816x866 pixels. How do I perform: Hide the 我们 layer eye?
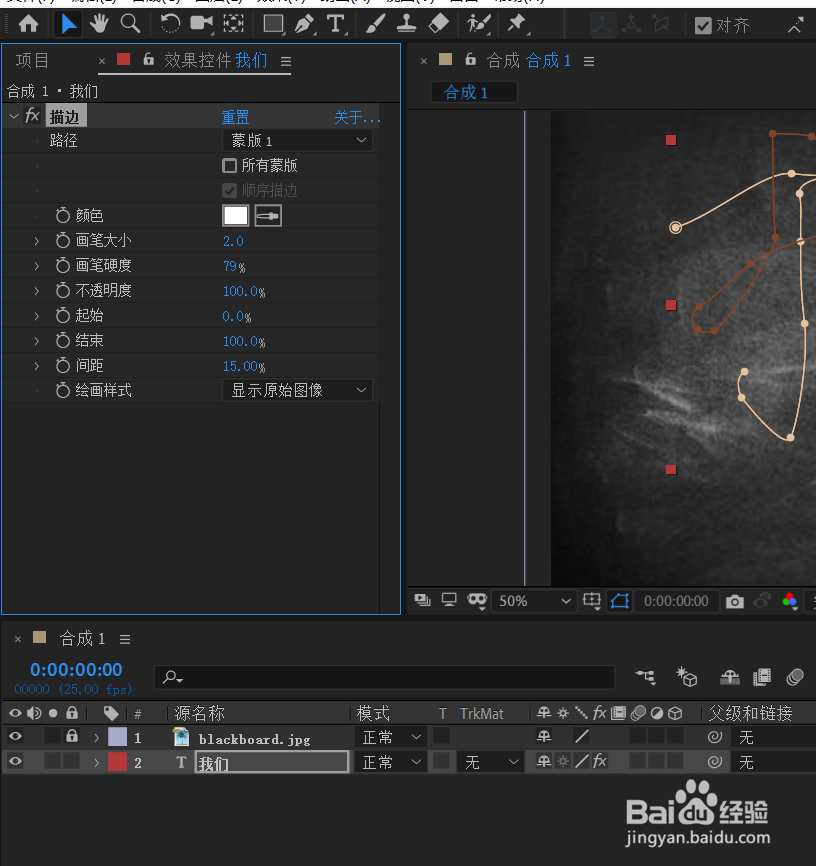tap(15, 762)
